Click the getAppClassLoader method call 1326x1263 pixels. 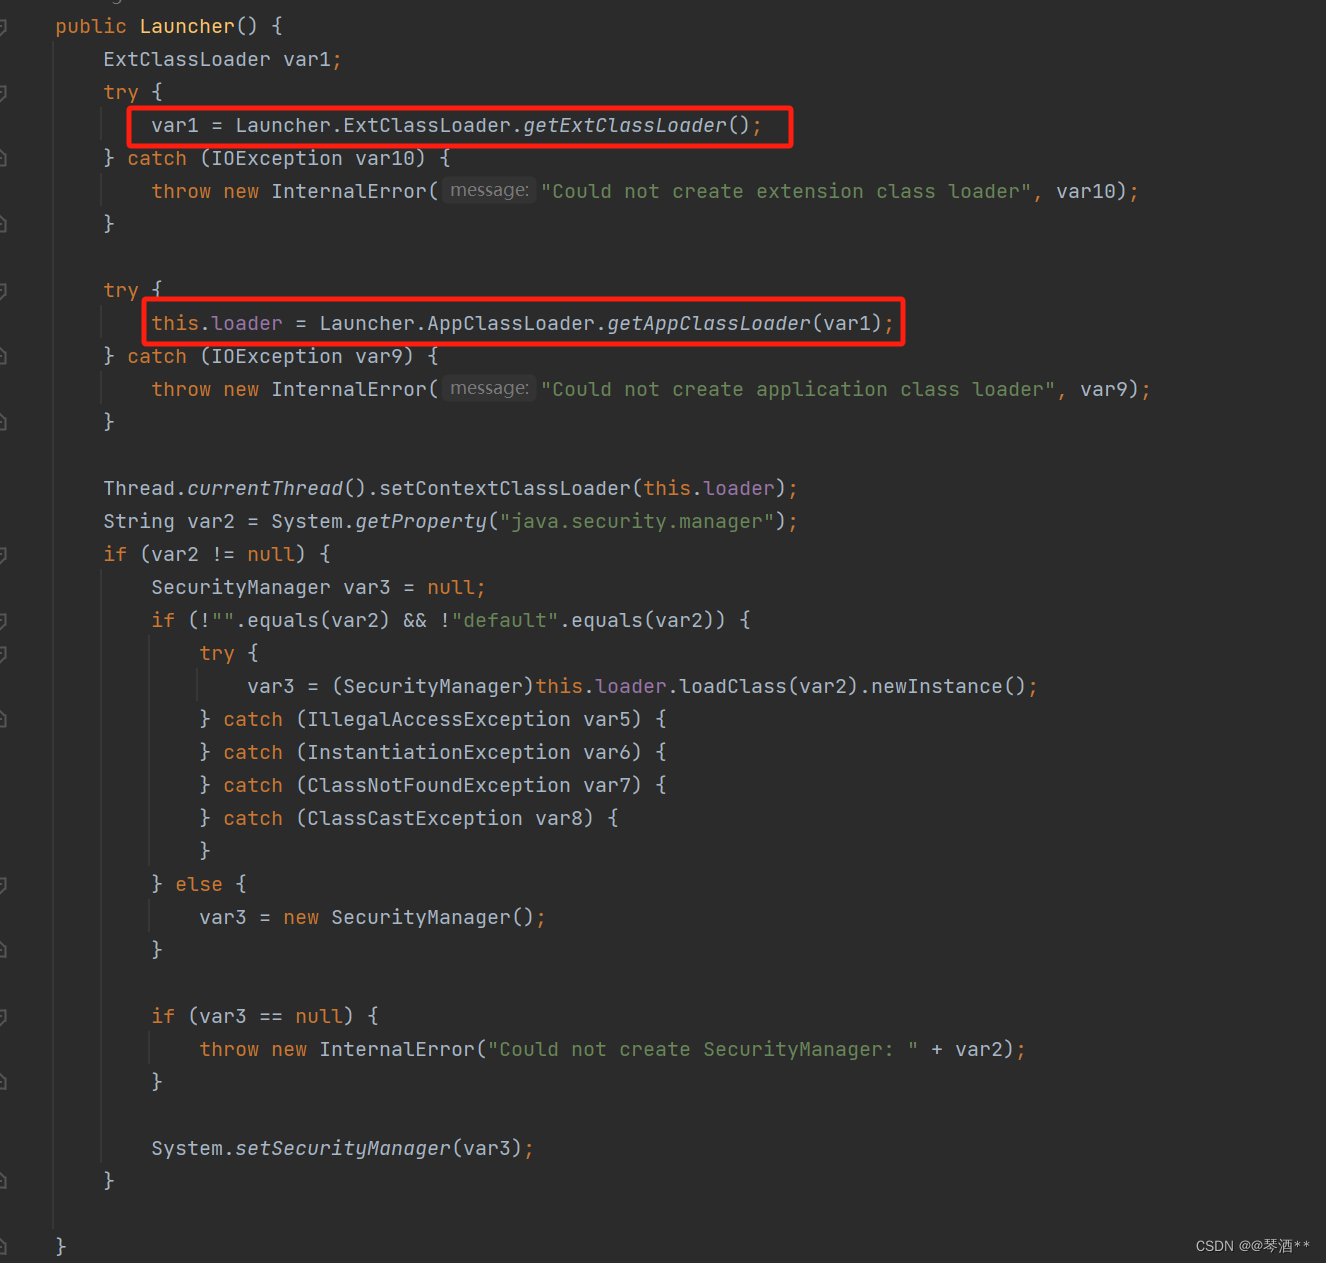pos(709,324)
